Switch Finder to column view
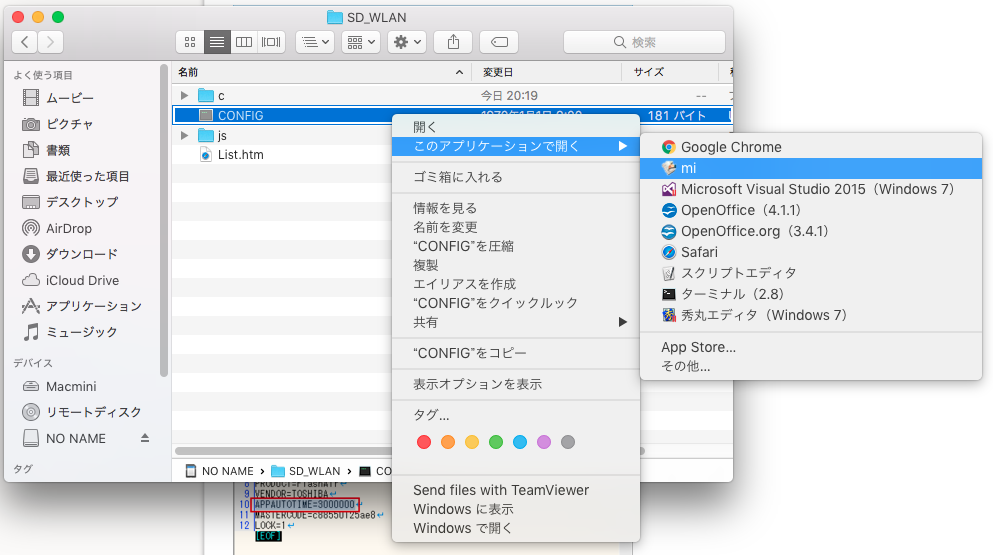The image size is (993, 555). tap(244, 42)
